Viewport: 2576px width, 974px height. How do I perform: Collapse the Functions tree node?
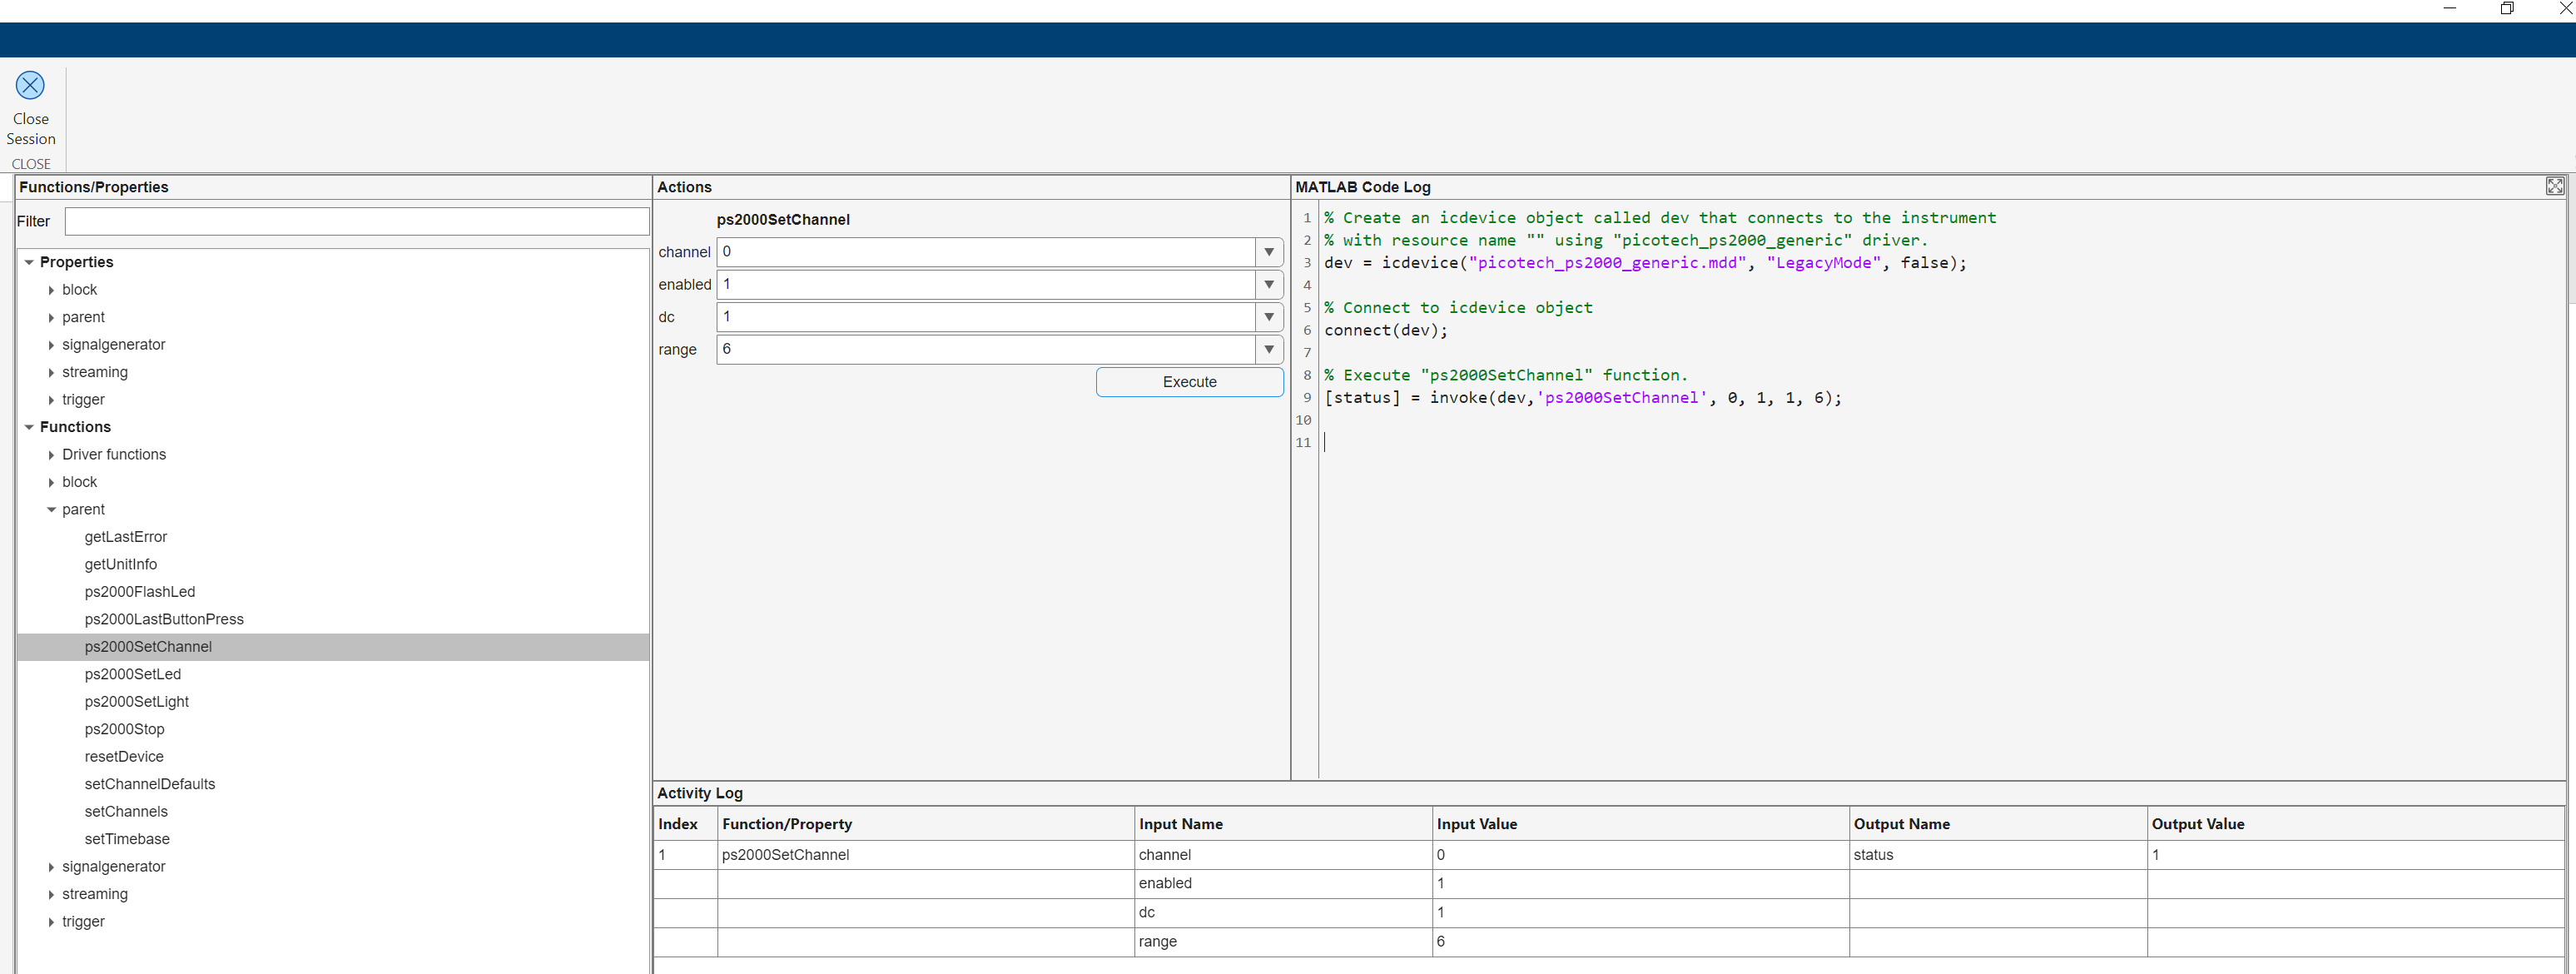pyautogui.click(x=29, y=427)
